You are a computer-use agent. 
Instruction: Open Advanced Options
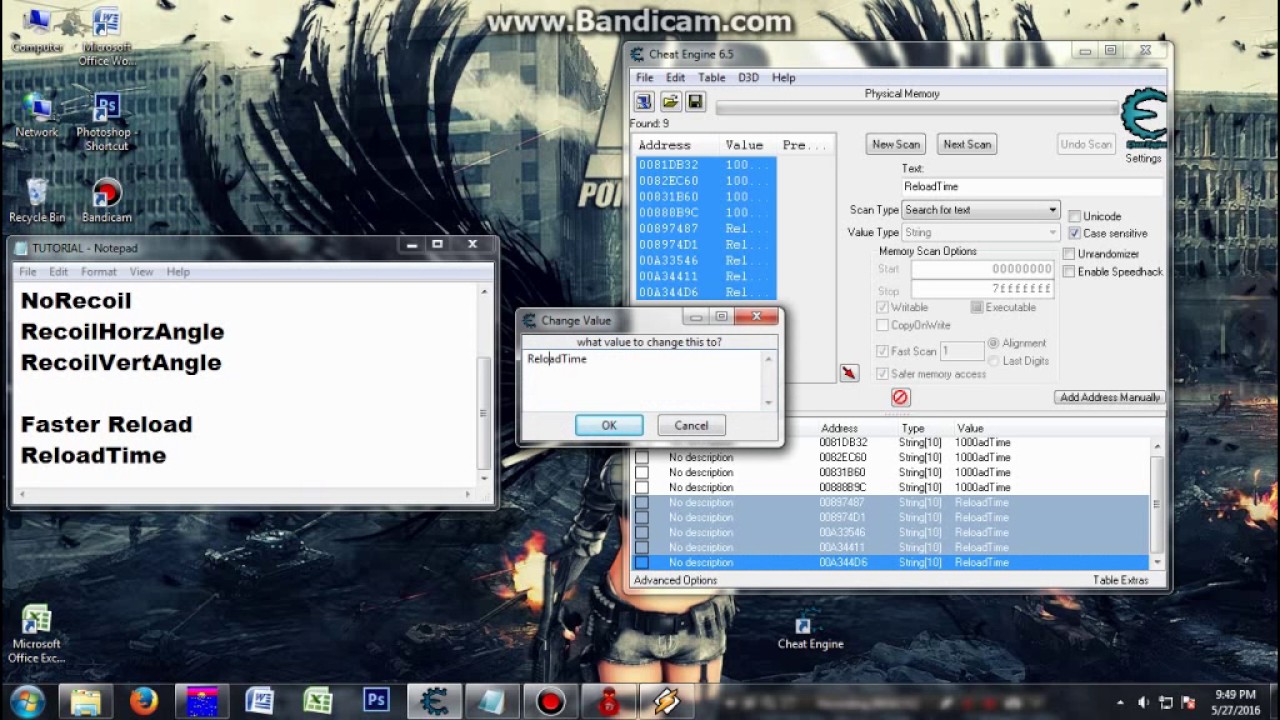tap(675, 580)
